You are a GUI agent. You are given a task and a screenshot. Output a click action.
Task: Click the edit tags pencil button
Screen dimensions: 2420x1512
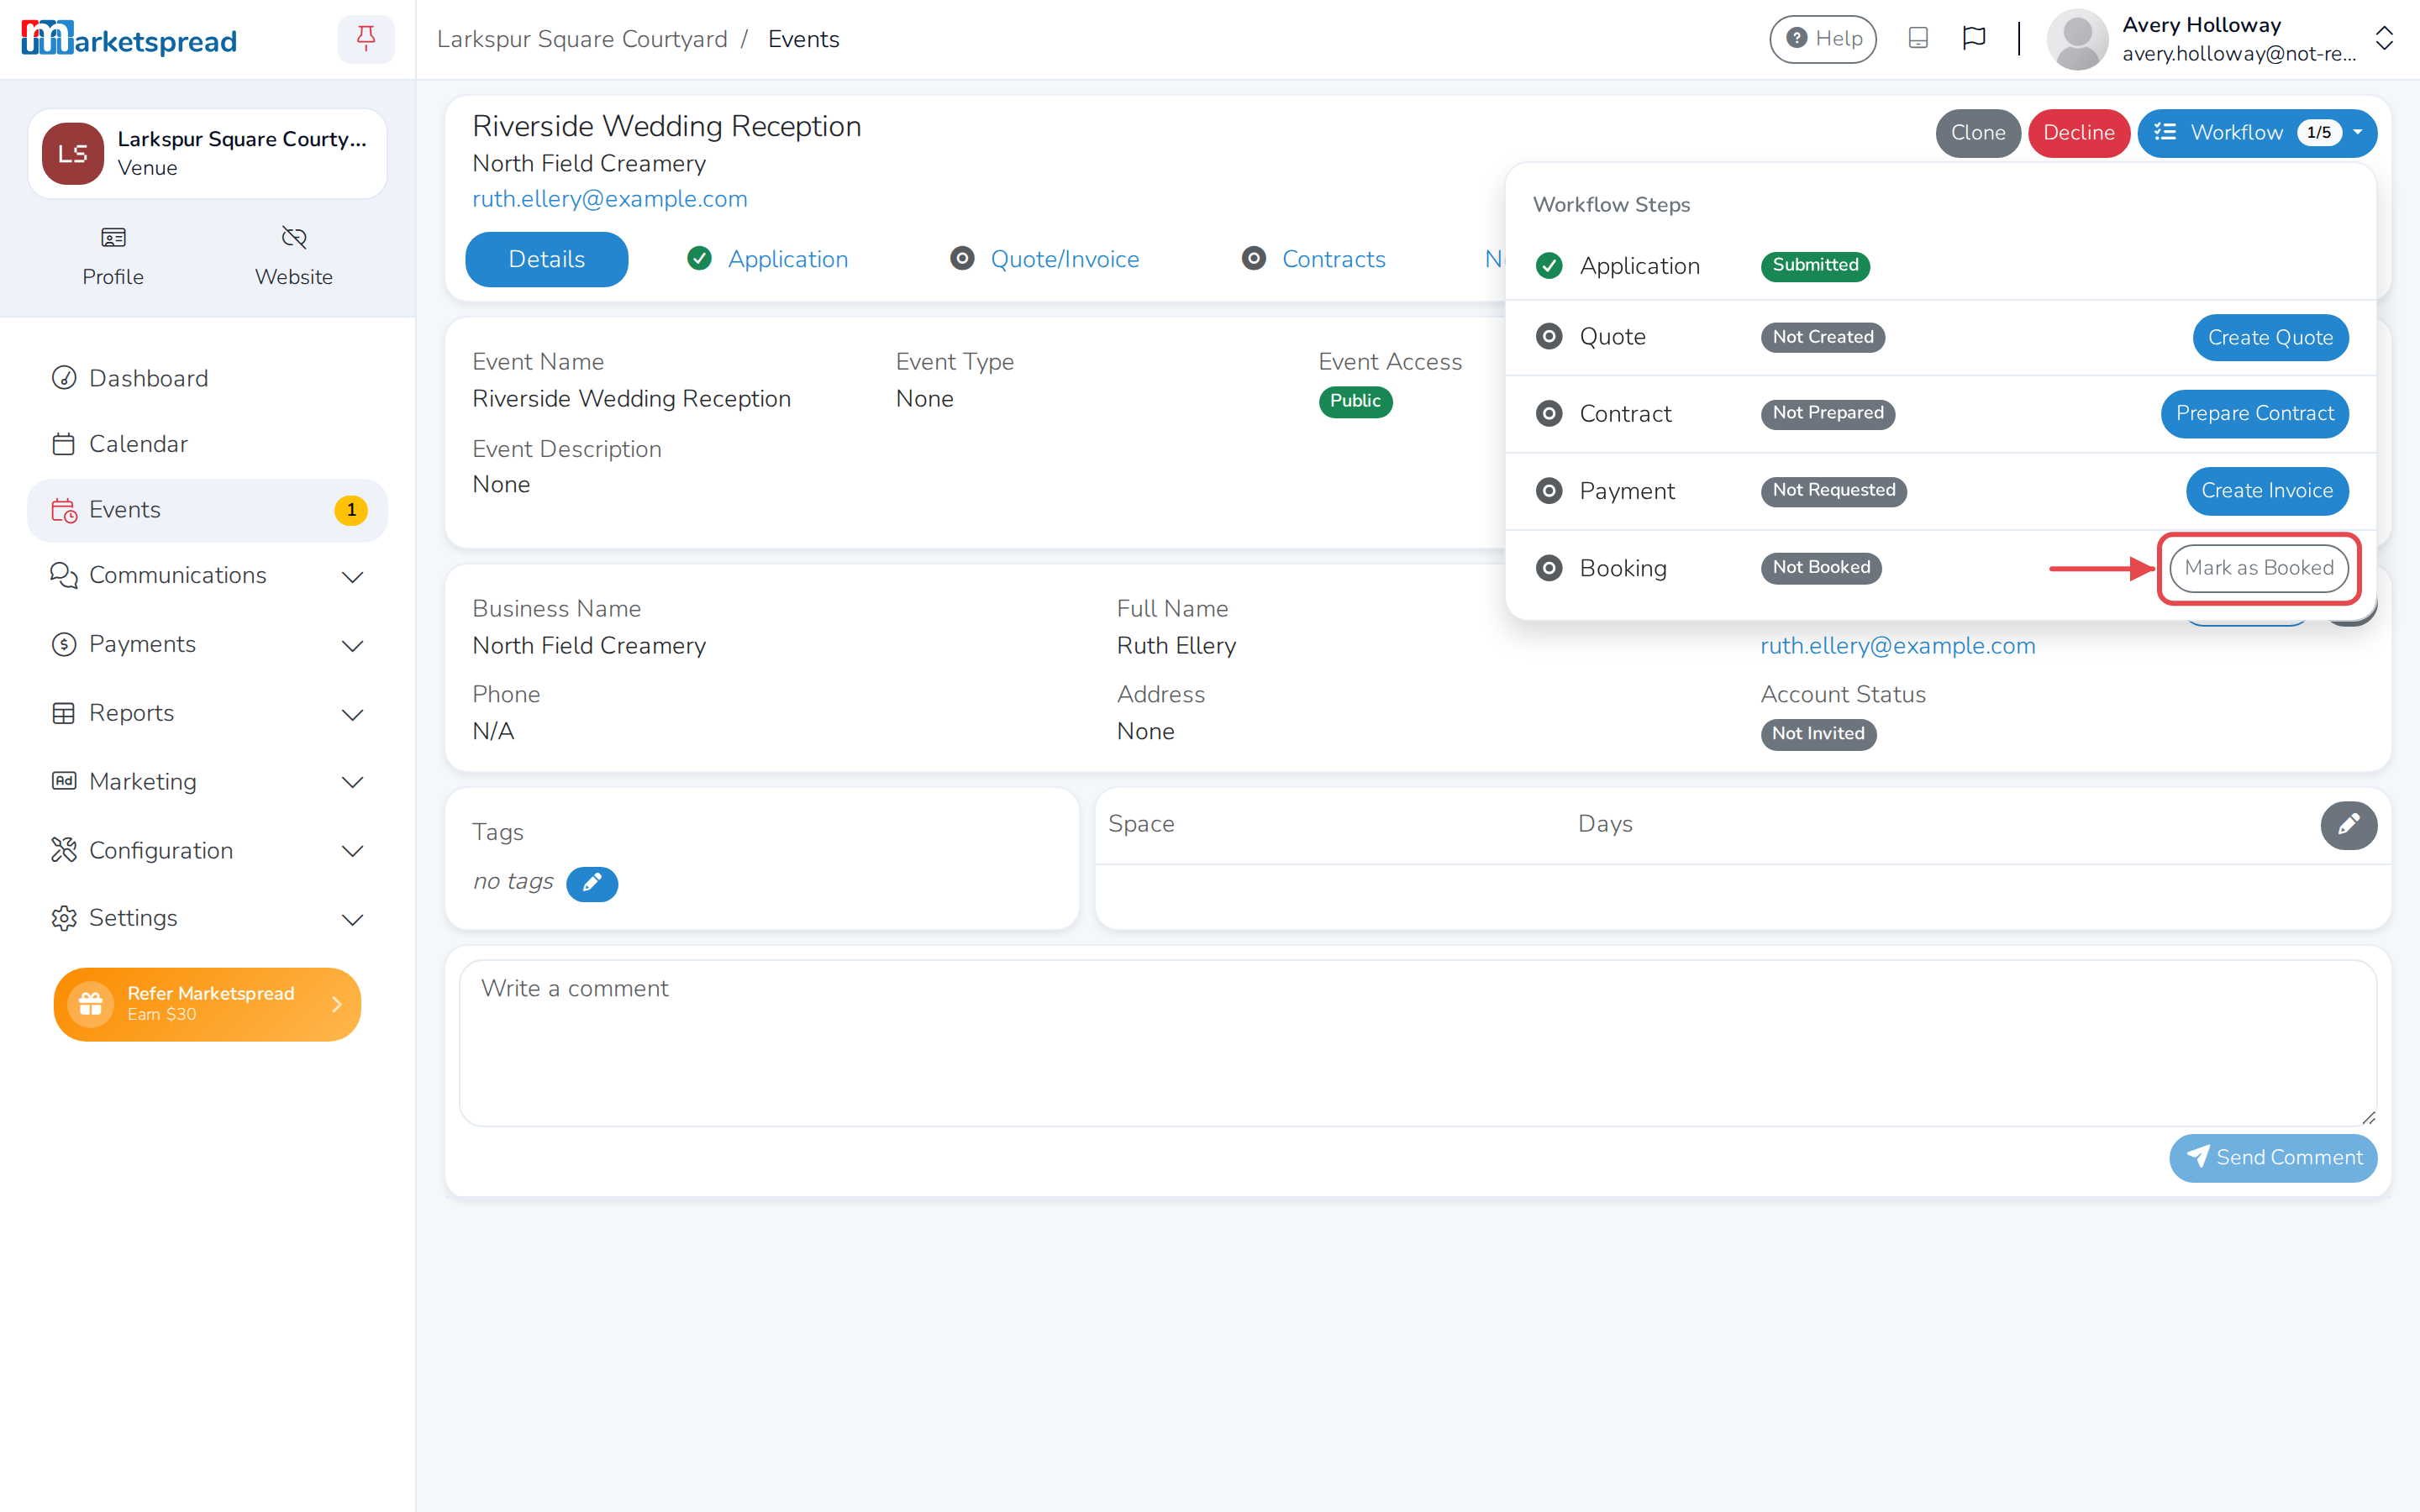click(592, 883)
